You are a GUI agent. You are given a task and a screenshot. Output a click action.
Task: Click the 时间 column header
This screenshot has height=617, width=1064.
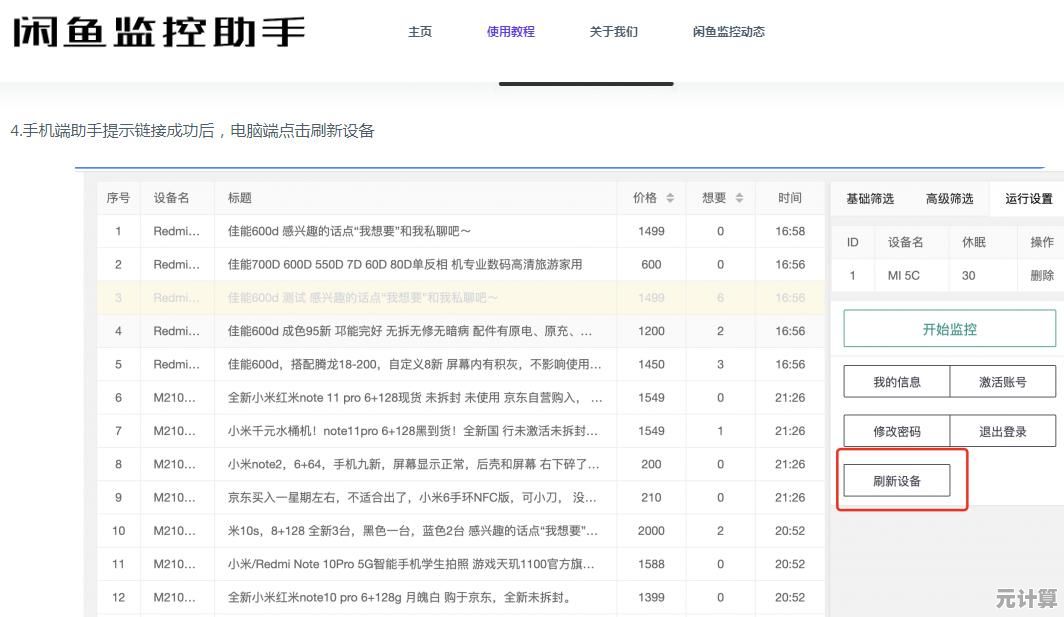(x=789, y=198)
